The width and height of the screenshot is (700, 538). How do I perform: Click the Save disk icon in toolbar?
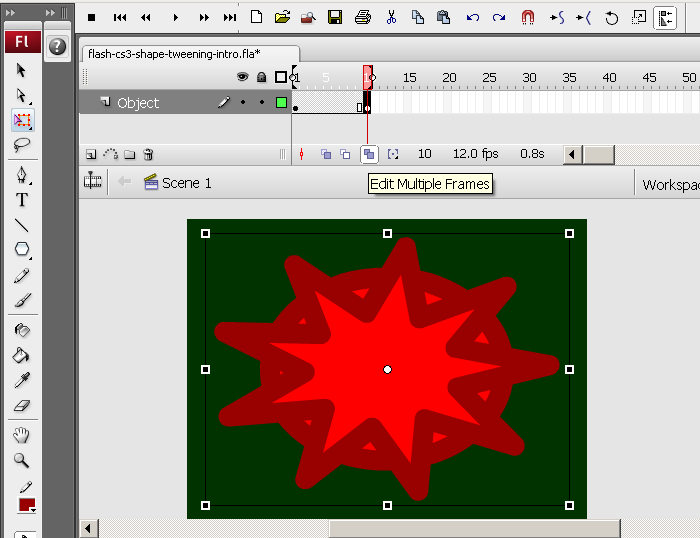[335, 17]
